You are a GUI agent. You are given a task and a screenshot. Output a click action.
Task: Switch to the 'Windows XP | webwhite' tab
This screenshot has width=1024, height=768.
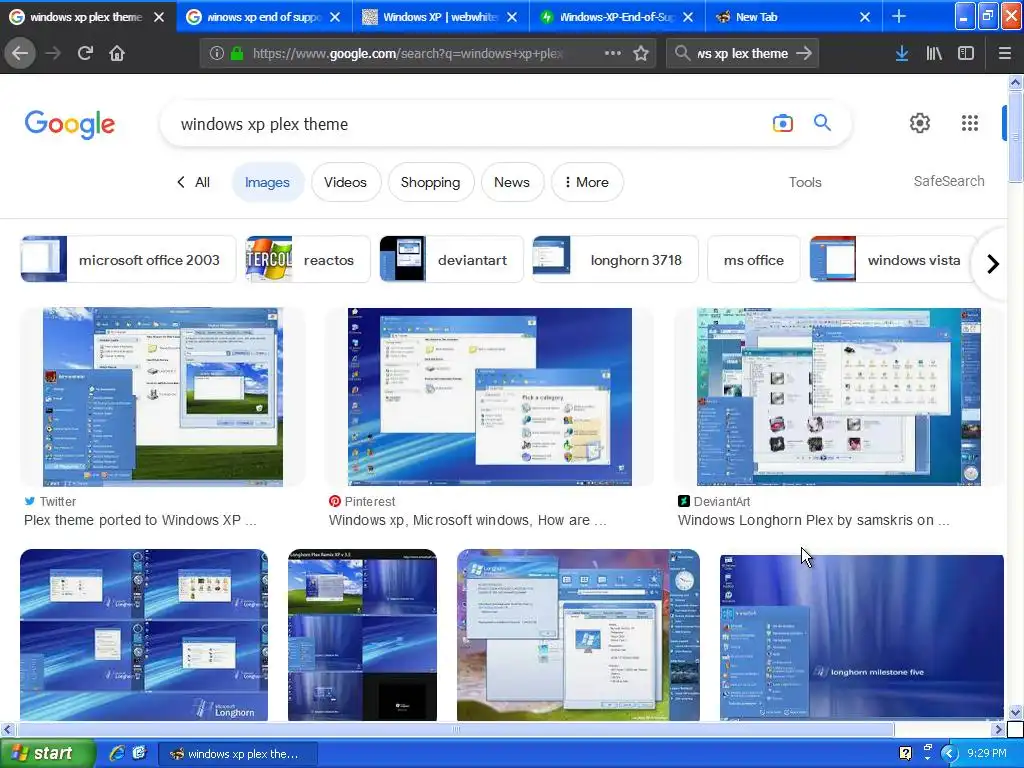pos(441,16)
